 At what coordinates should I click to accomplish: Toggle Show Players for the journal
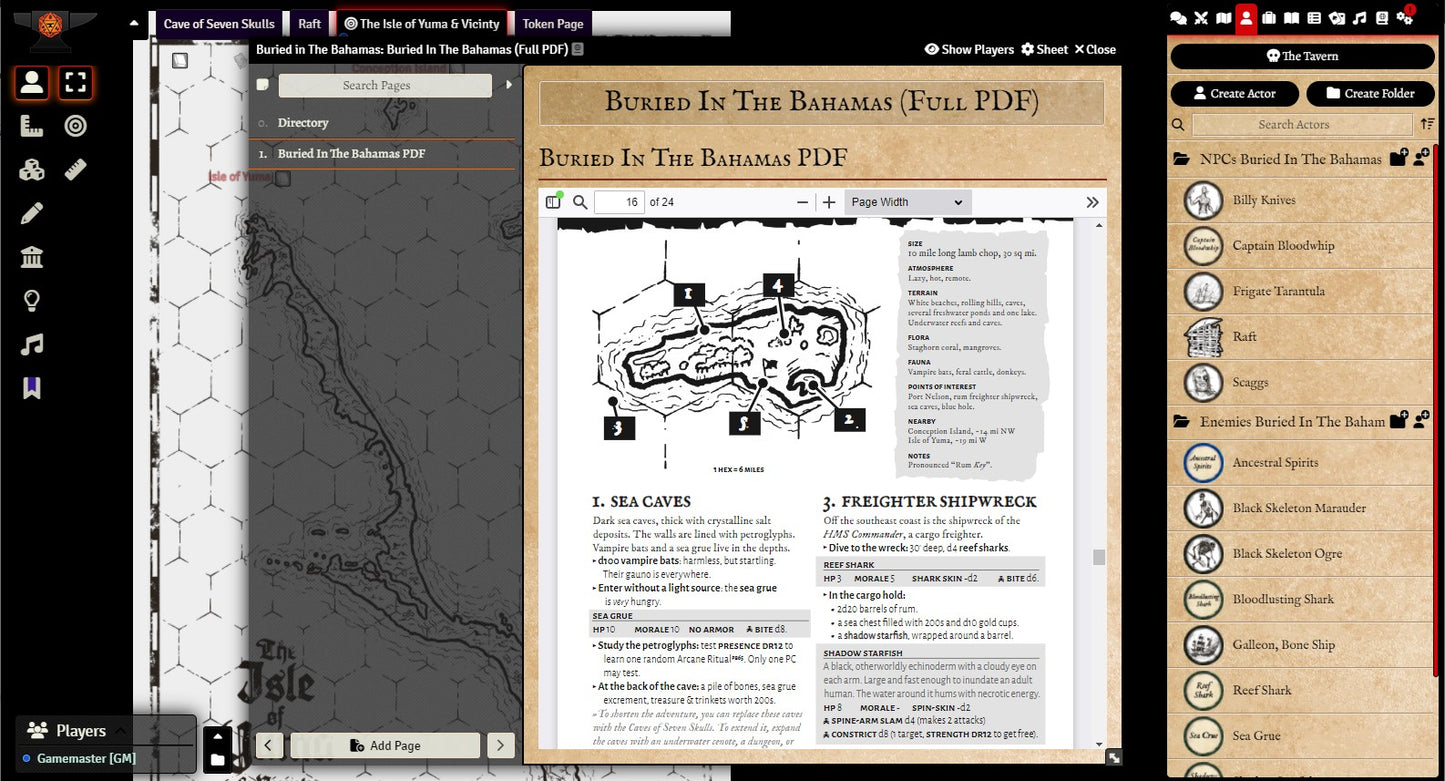pyautogui.click(x=969, y=49)
